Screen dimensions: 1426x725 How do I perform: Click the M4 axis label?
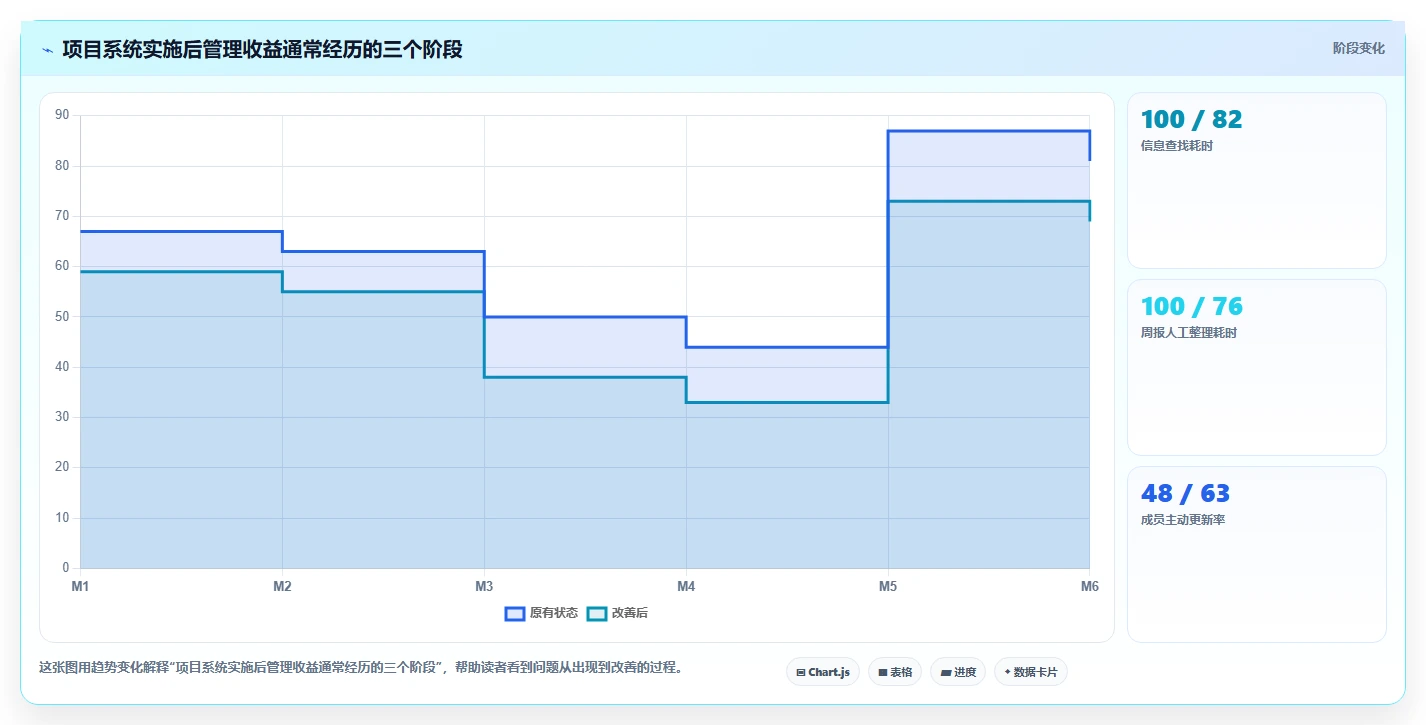pyautogui.click(x=686, y=586)
